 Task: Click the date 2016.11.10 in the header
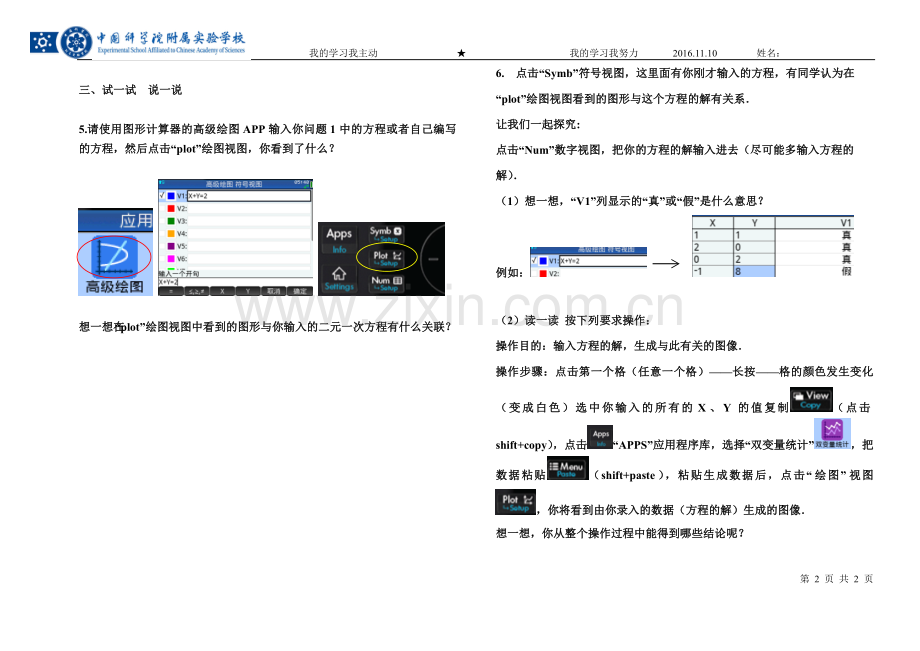(695, 53)
